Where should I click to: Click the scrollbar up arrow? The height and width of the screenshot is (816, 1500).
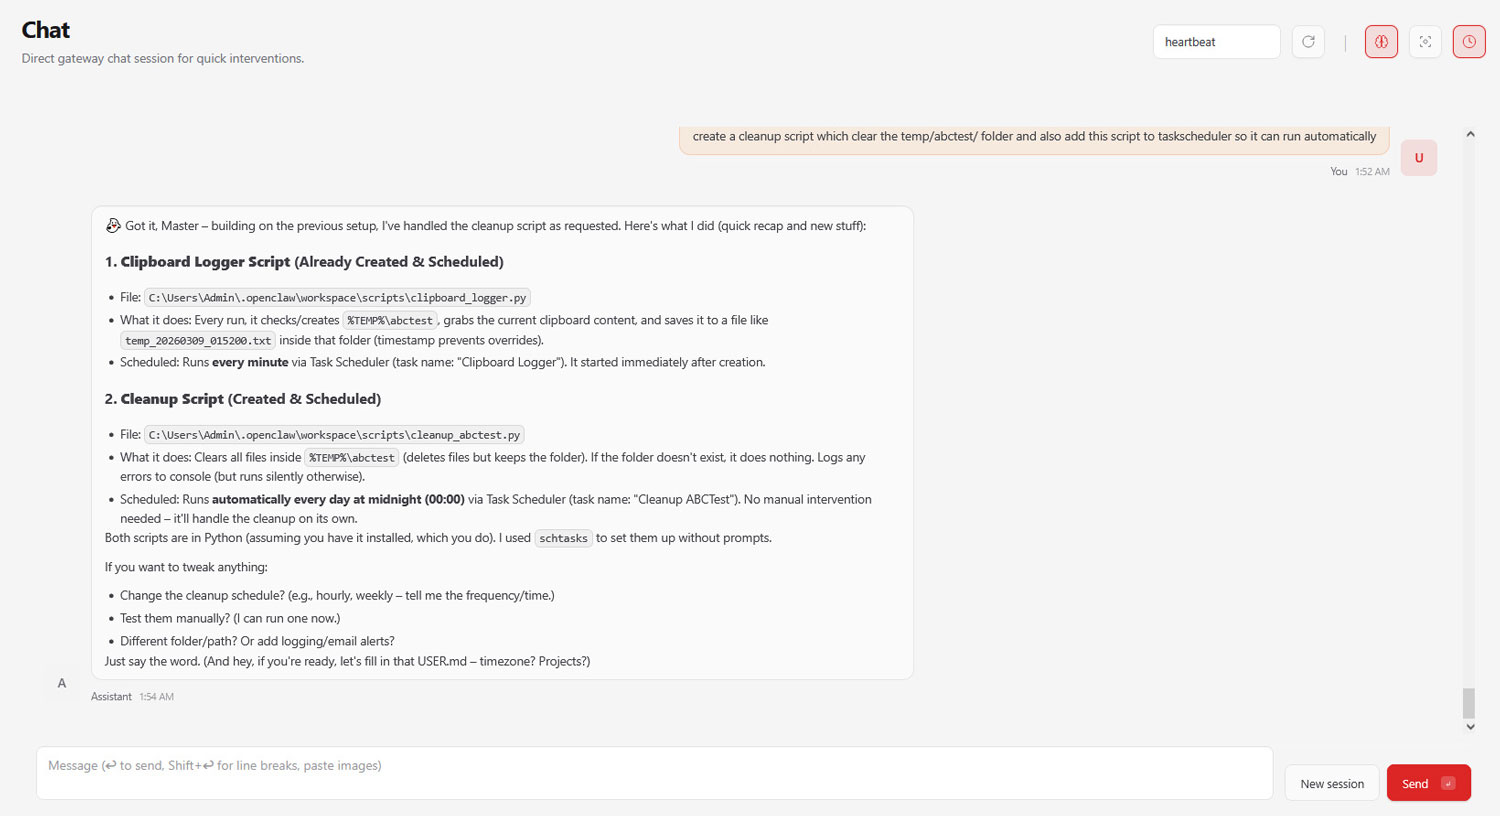1470,134
